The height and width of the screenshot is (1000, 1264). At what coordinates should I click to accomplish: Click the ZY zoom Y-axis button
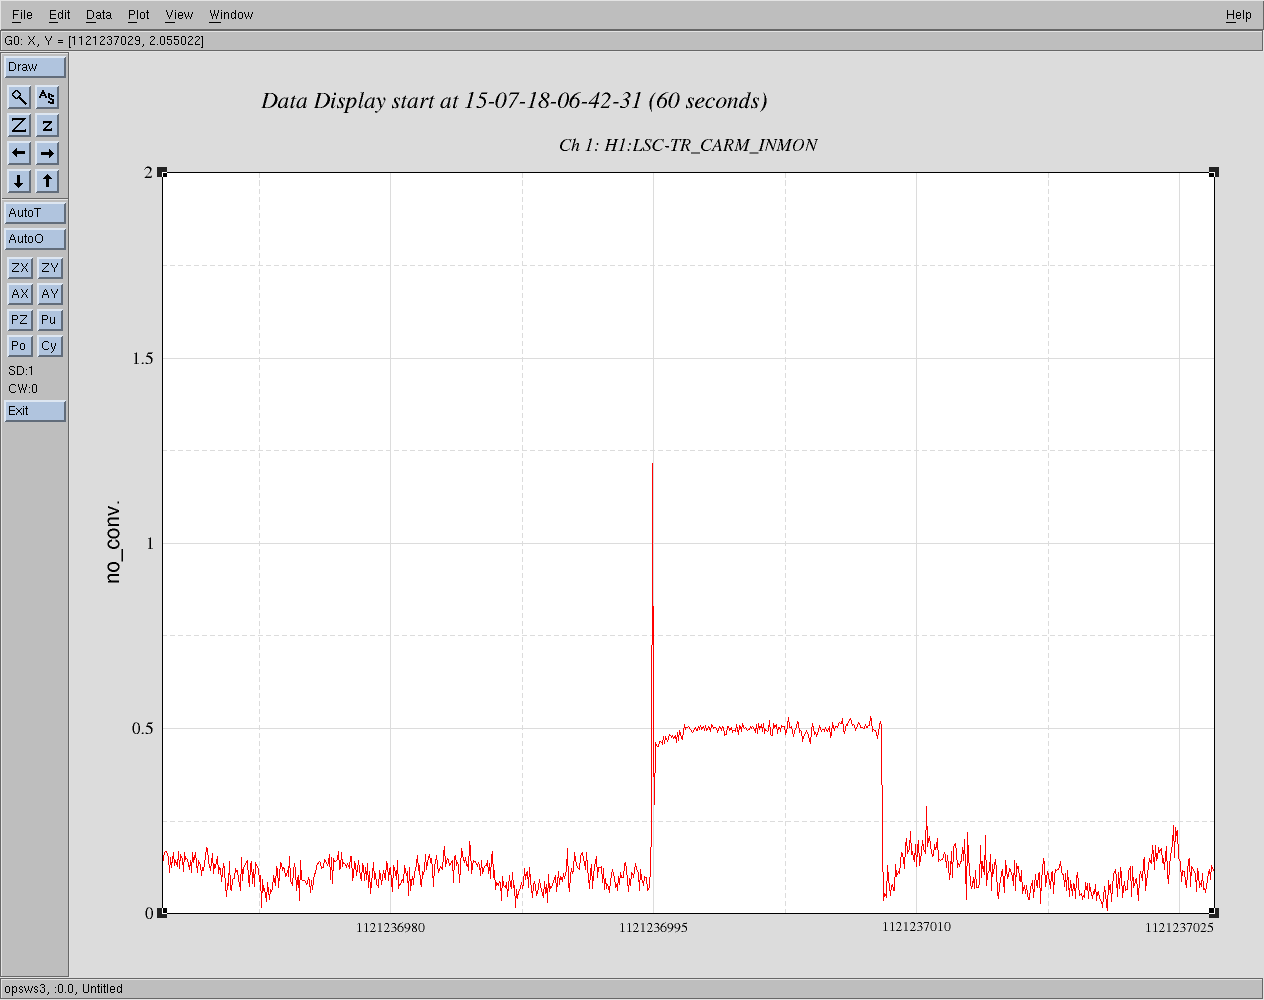(50, 268)
